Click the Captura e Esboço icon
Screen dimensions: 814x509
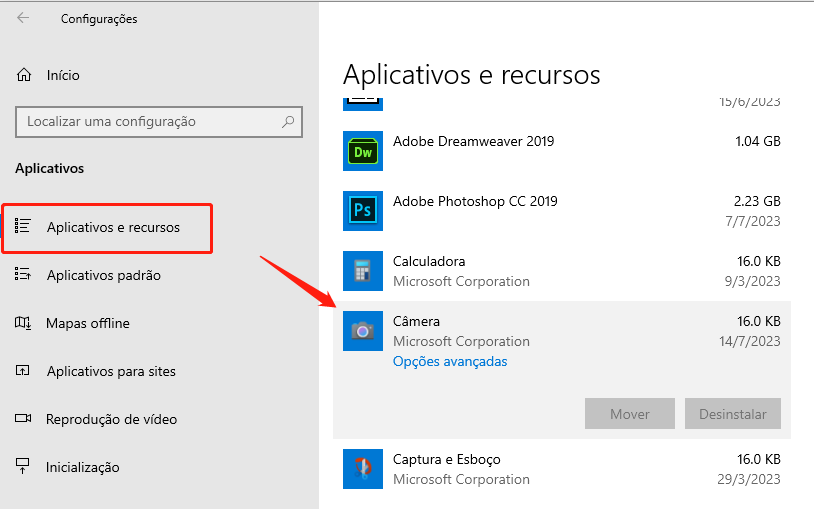(363, 469)
